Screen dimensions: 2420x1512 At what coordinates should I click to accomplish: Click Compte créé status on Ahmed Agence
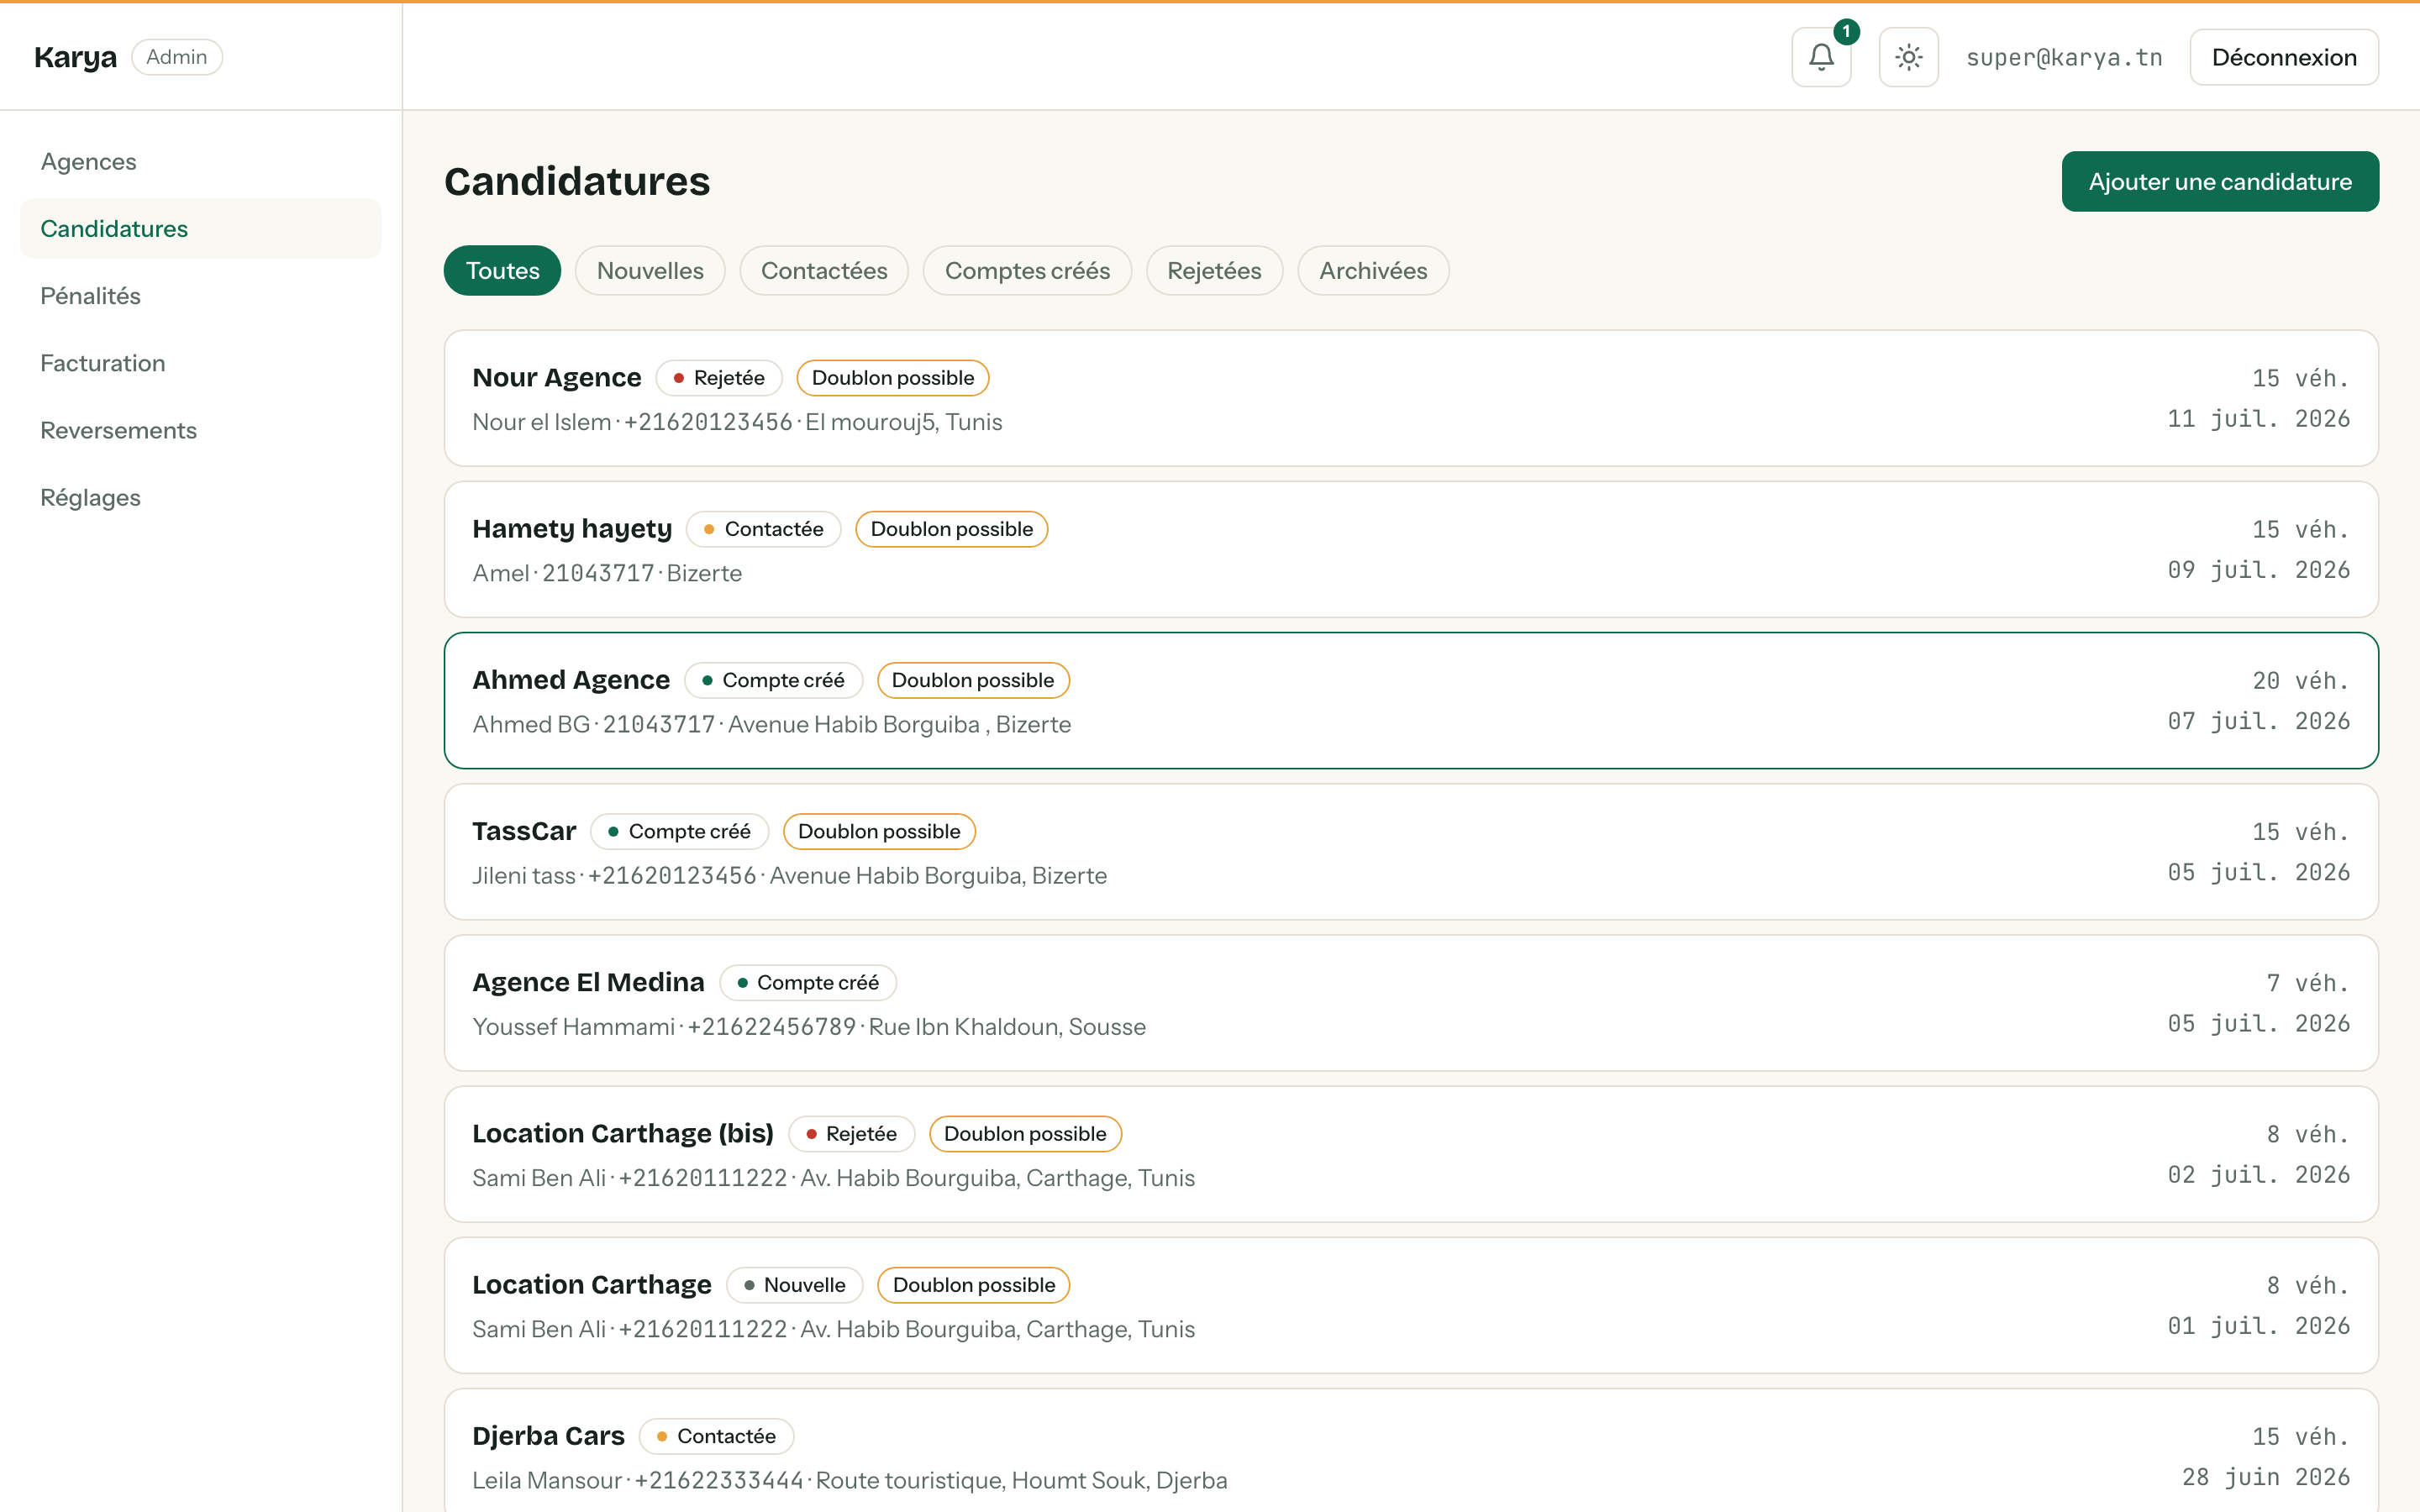pos(773,680)
